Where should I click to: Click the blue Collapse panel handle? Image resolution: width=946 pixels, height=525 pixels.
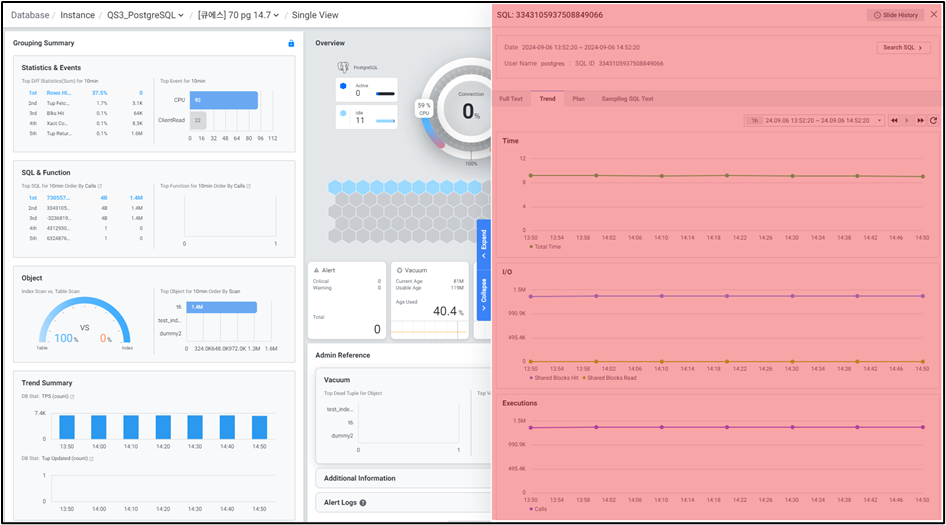pyautogui.click(x=484, y=297)
